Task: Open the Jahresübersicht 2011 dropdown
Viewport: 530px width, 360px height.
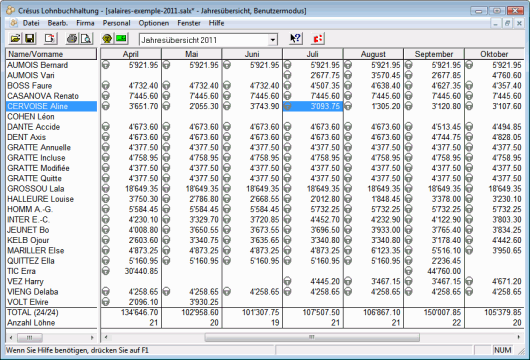Action: tap(272, 40)
